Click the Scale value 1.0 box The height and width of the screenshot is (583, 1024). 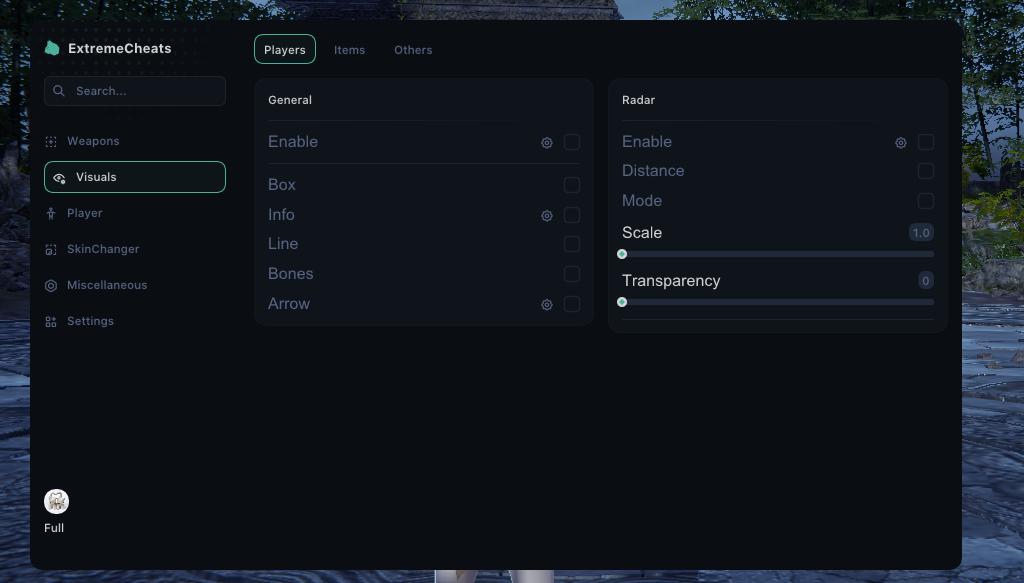(x=921, y=232)
